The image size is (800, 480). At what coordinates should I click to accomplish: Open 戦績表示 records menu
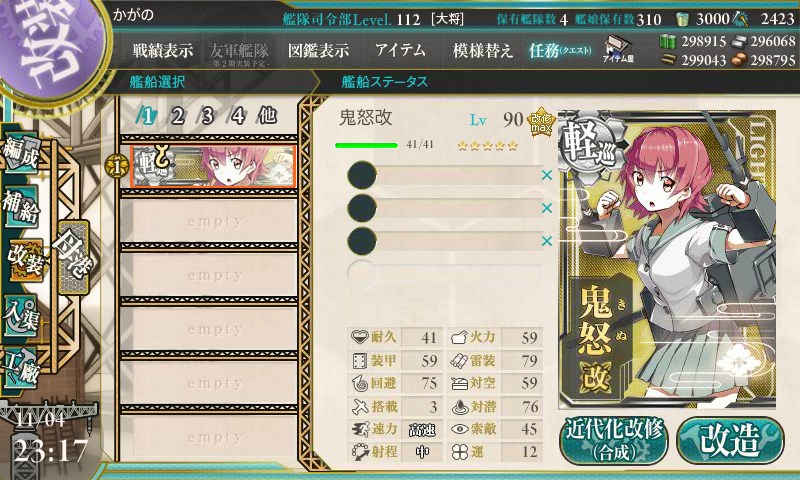163,50
